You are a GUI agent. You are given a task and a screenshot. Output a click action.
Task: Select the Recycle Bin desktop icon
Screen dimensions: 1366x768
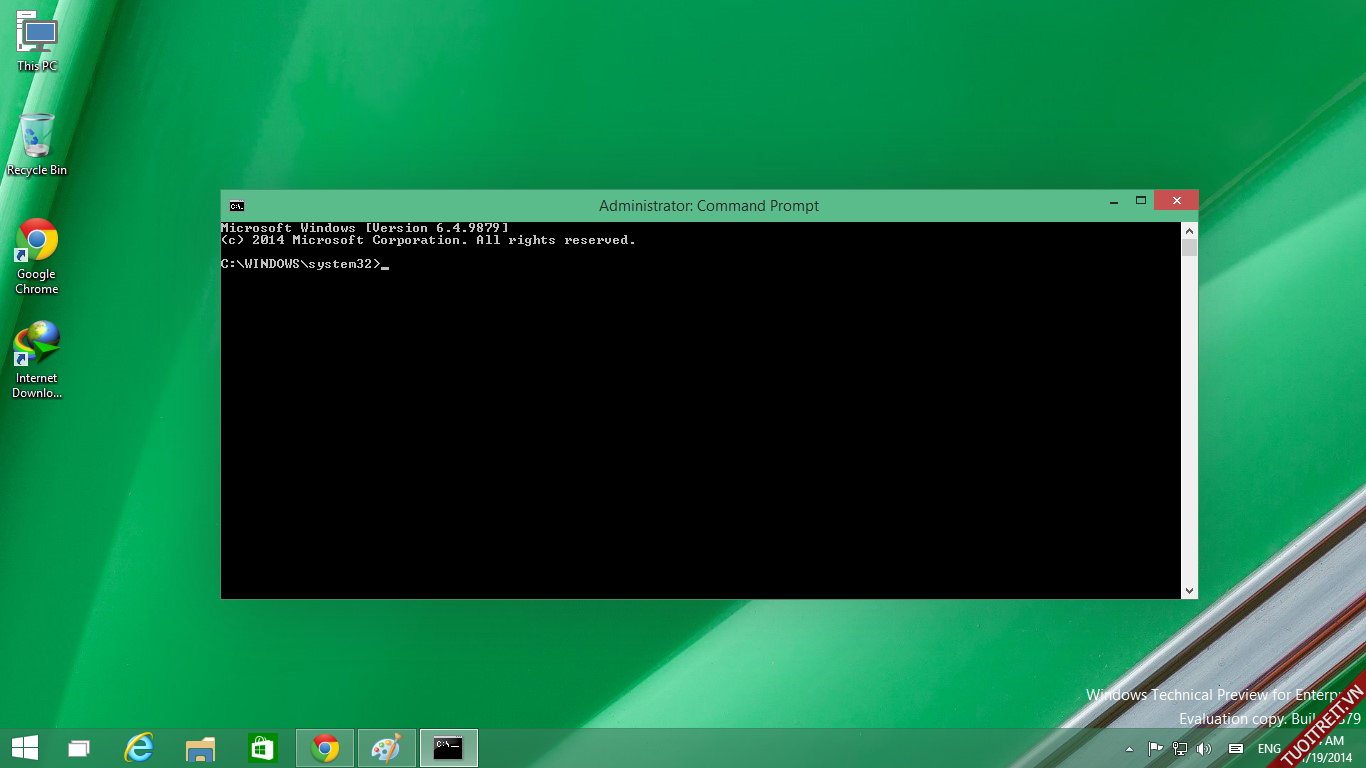coord(37,145)
